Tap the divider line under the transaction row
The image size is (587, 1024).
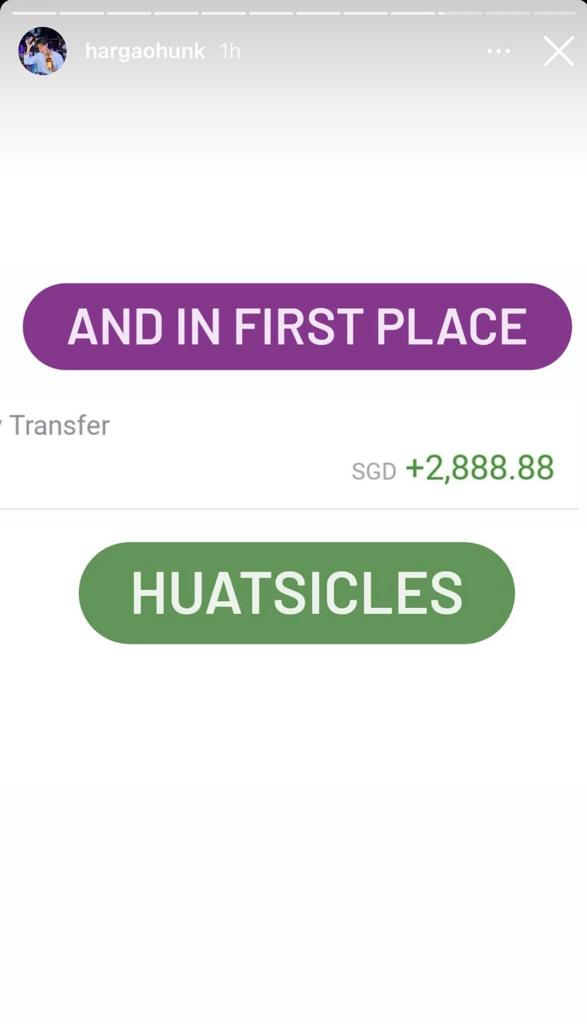pyautogui.click(x=289, y=509)
